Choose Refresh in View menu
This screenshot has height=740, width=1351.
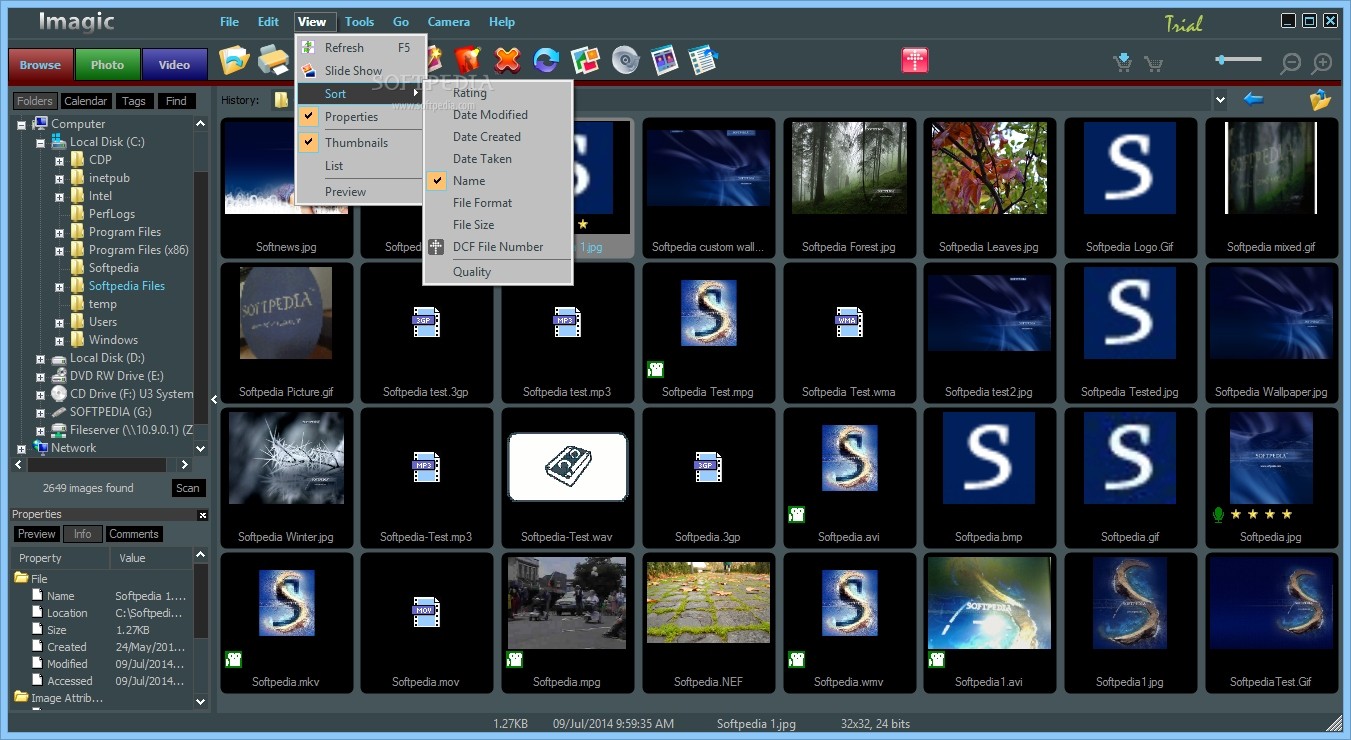click(x=361, y=47)
